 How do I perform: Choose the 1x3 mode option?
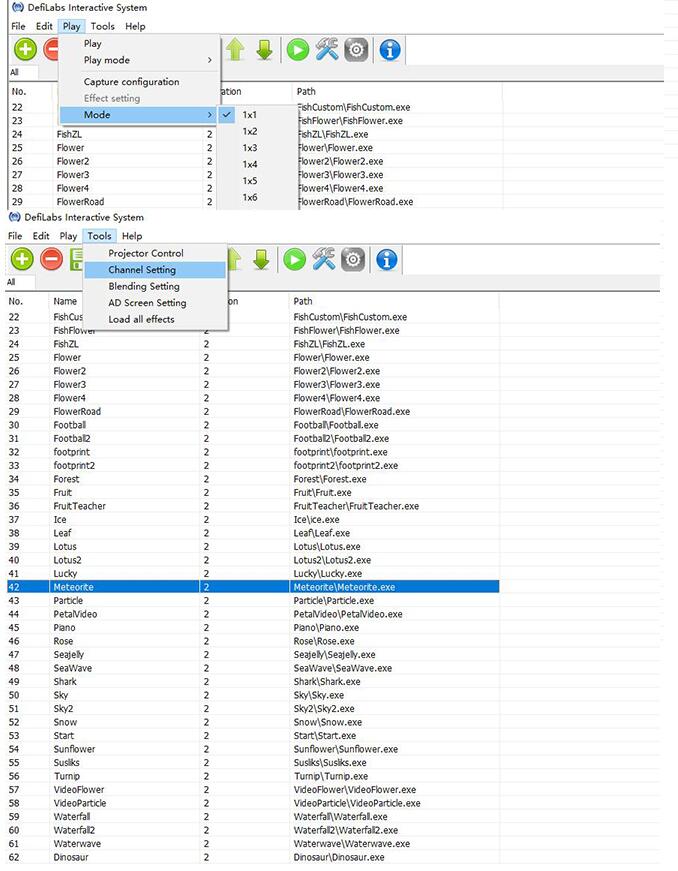(249, 148)
